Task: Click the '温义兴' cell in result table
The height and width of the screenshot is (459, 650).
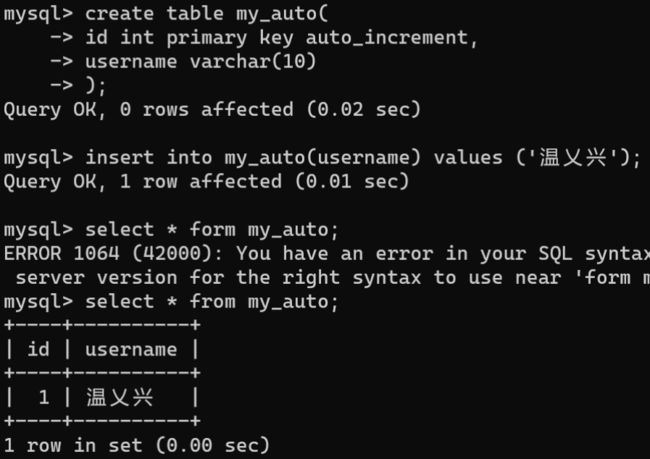Action: pyautogui.click(x=119, y=397)
